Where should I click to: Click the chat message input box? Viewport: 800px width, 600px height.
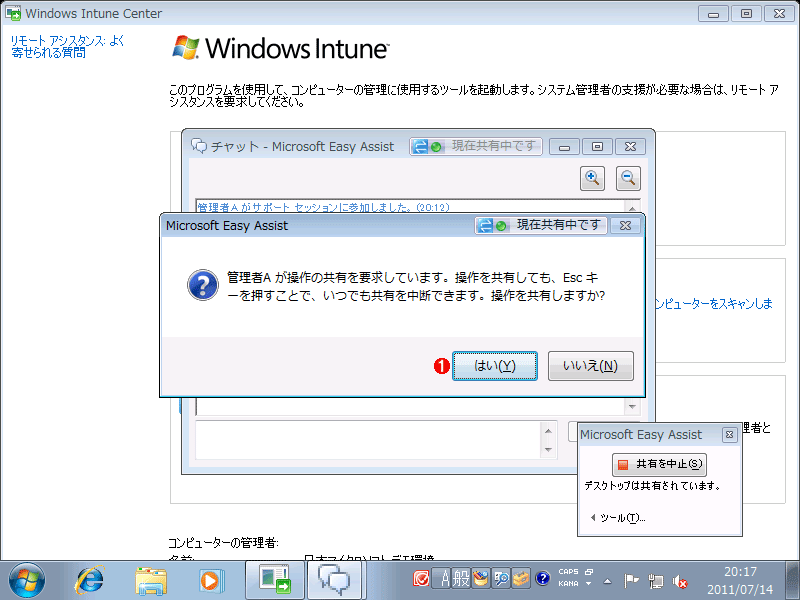pos(369,440)
